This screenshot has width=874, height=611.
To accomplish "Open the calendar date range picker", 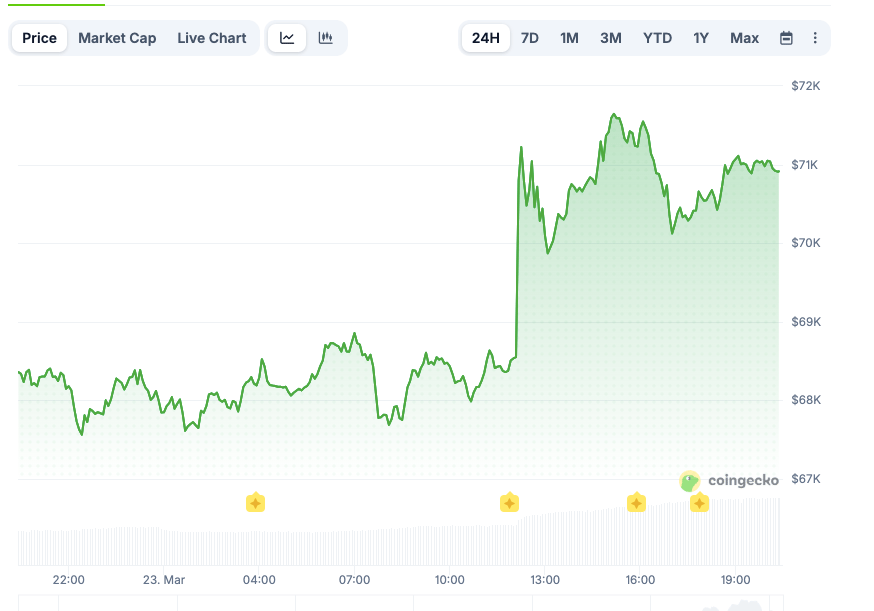I will point(786,38).
